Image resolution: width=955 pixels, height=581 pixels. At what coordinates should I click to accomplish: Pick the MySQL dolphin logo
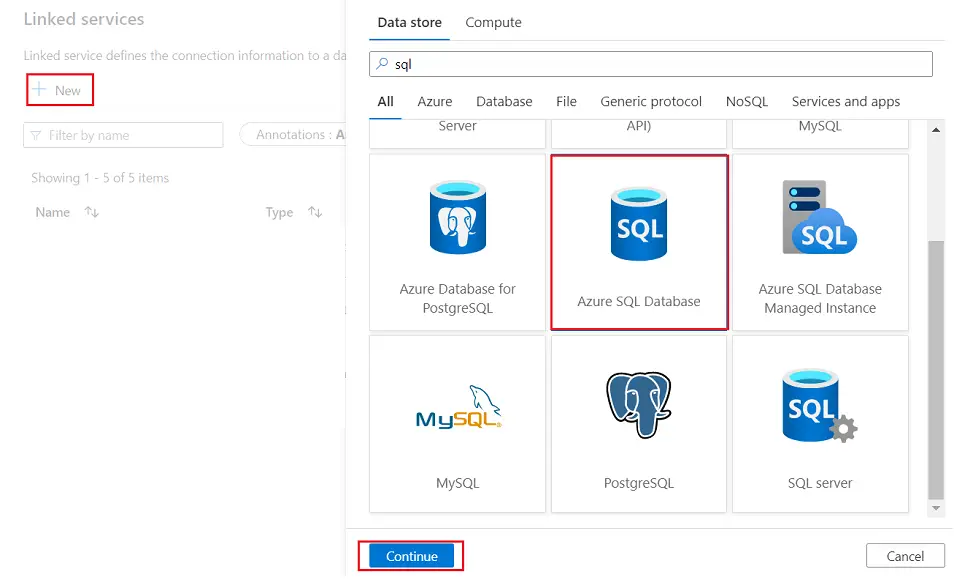click(x=458, y=407)
